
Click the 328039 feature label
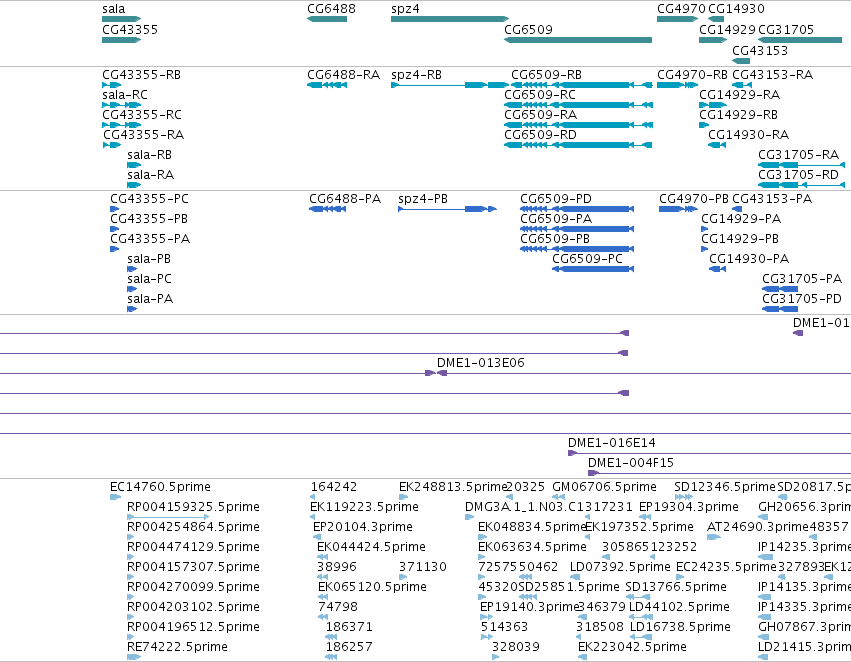[516, 647]
